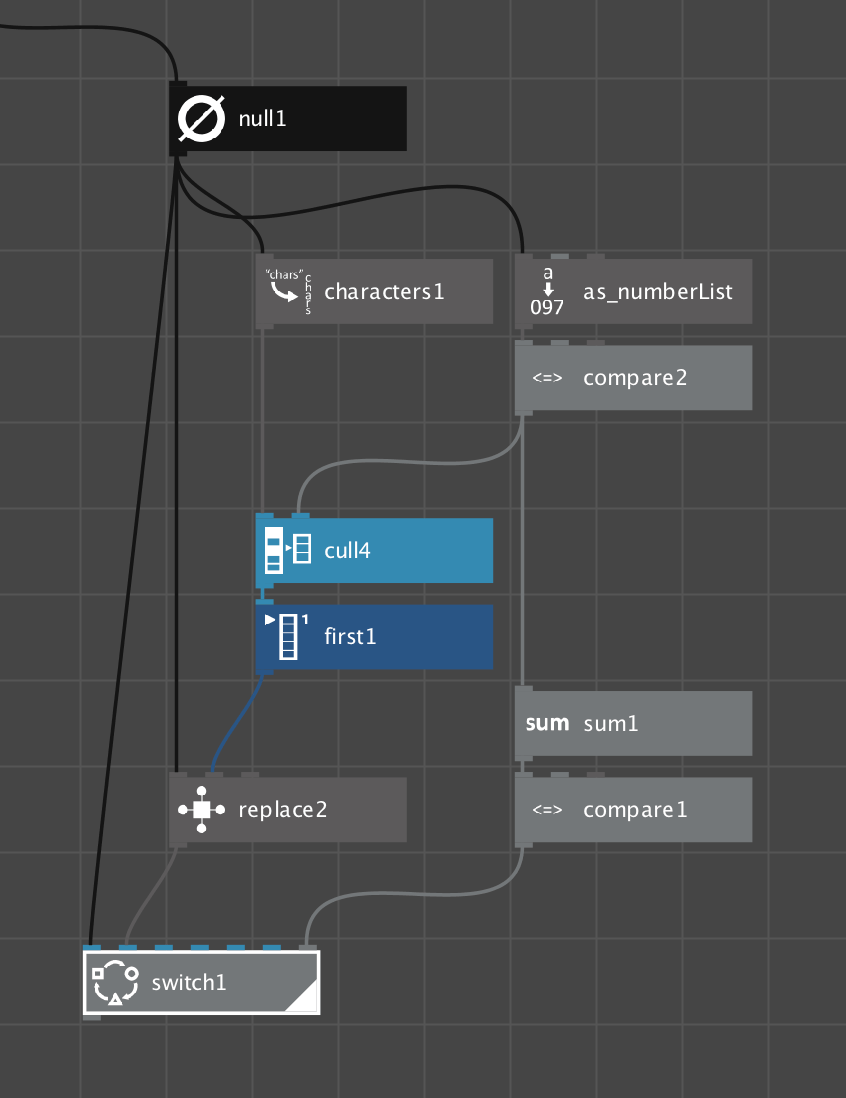Click the switch1 node's cycle shapes icon

click(x=116, y=982)
